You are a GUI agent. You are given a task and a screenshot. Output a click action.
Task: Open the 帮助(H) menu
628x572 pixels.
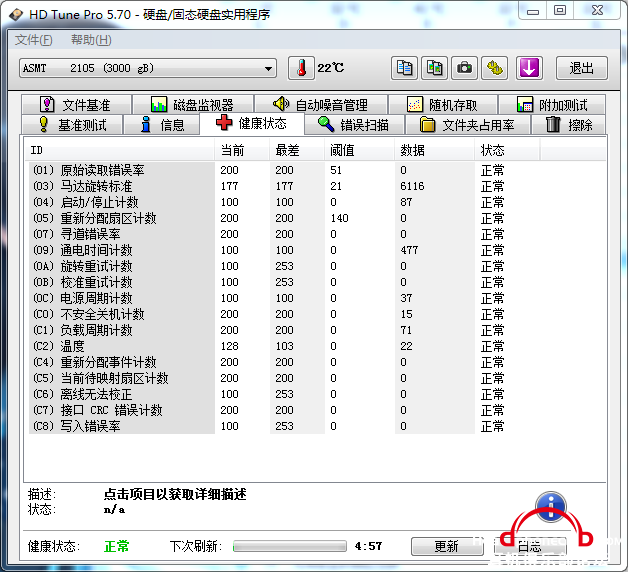tap(91, 40)
